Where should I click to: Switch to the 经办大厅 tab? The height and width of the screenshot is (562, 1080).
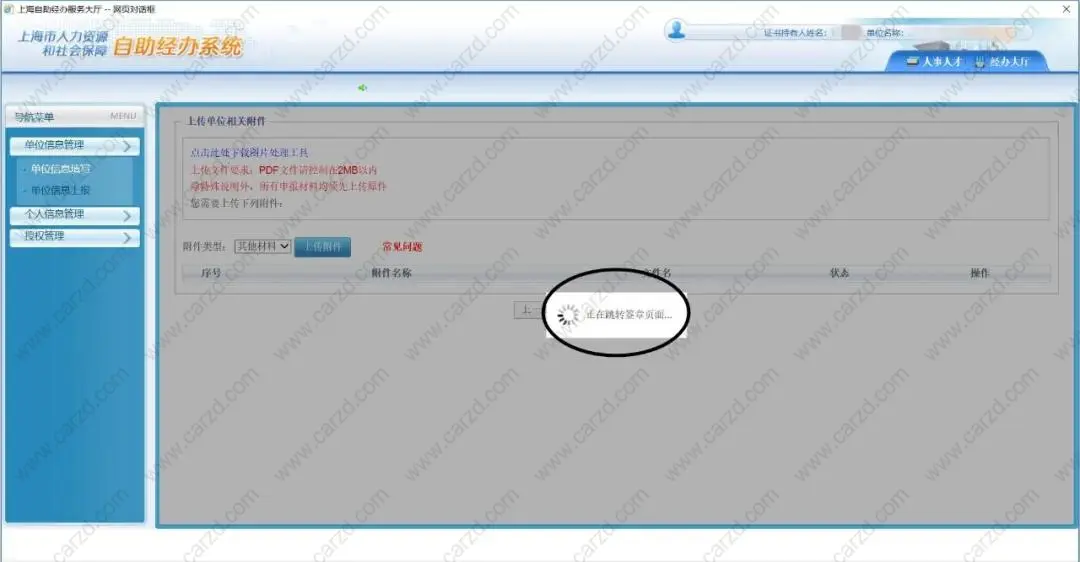click(x=1008, y=62)
